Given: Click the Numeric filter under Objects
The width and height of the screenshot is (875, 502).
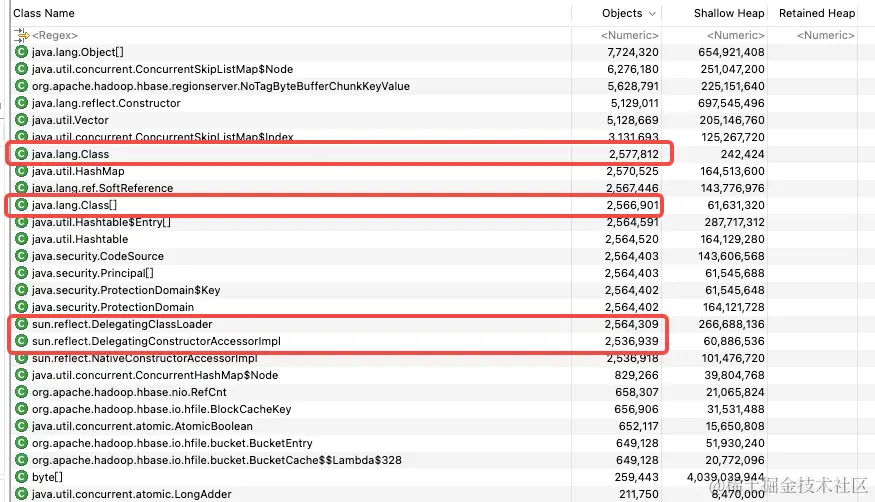Looking at the screenshot, I should click(629, 35).
